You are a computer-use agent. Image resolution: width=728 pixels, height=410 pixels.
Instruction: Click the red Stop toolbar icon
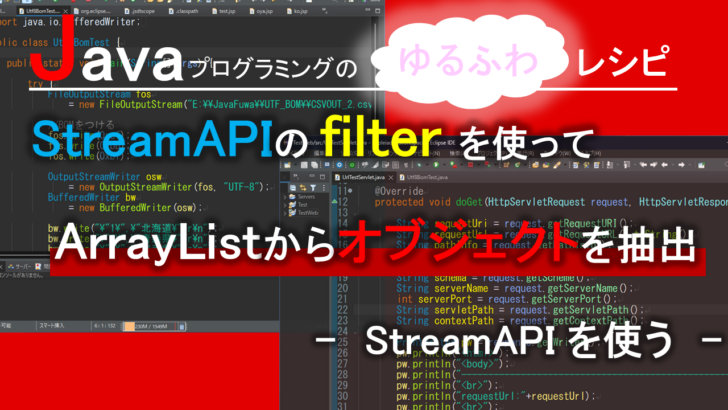(x=470, y=165)
